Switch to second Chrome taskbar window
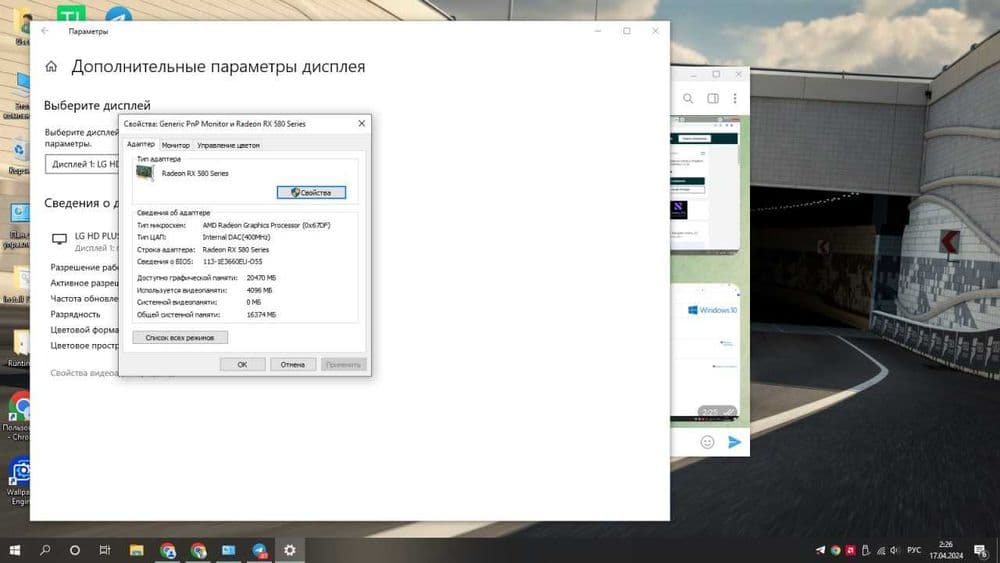 (x=198, y=550)
